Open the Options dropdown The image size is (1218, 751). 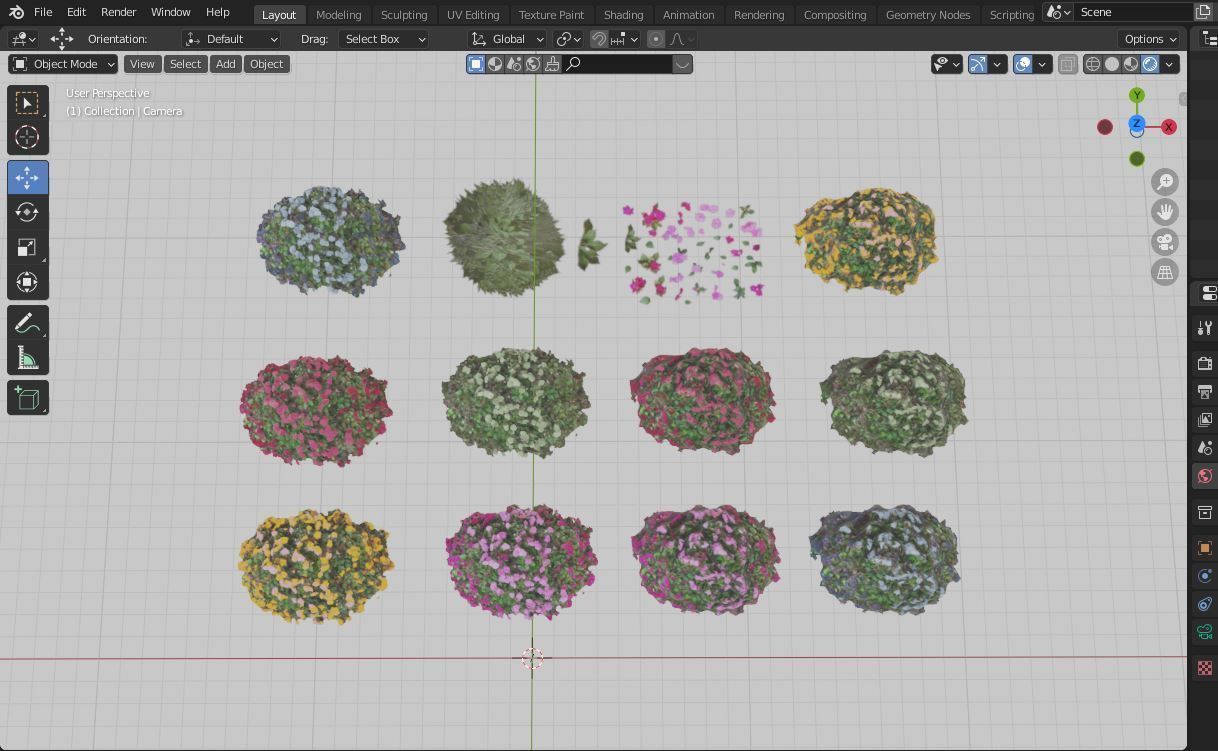[x=1150, y=39]
